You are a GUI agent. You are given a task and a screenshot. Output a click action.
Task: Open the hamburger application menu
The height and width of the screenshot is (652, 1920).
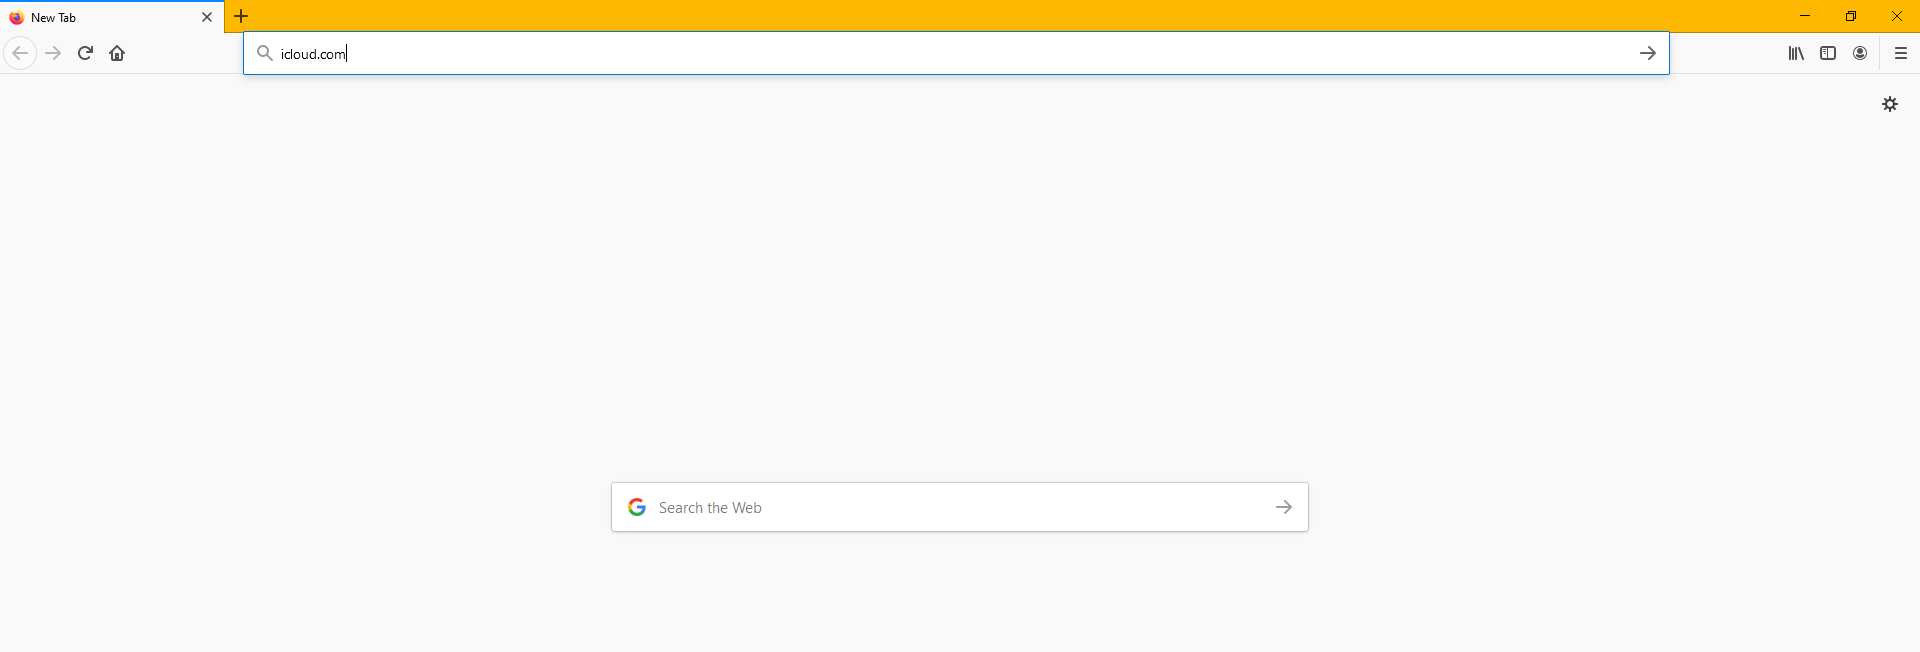tap(1901, 53)
